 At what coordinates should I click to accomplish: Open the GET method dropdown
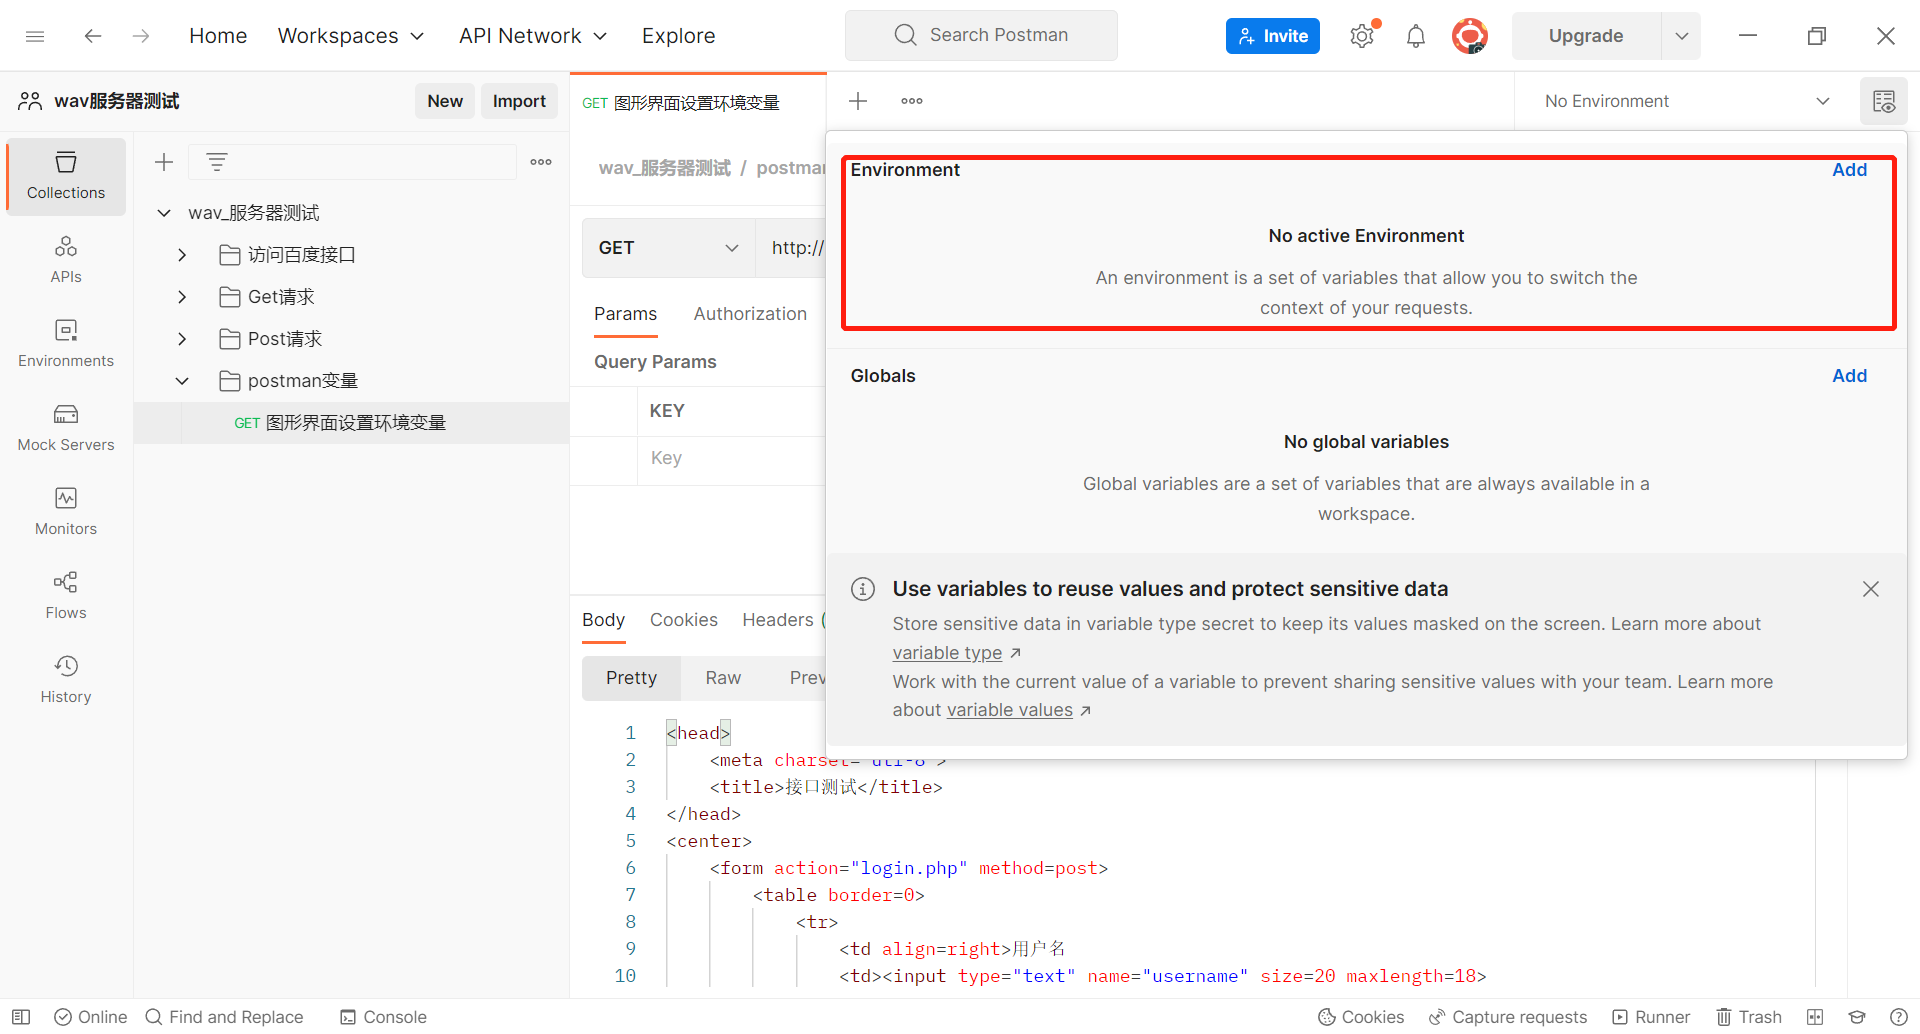coord(668,248)
